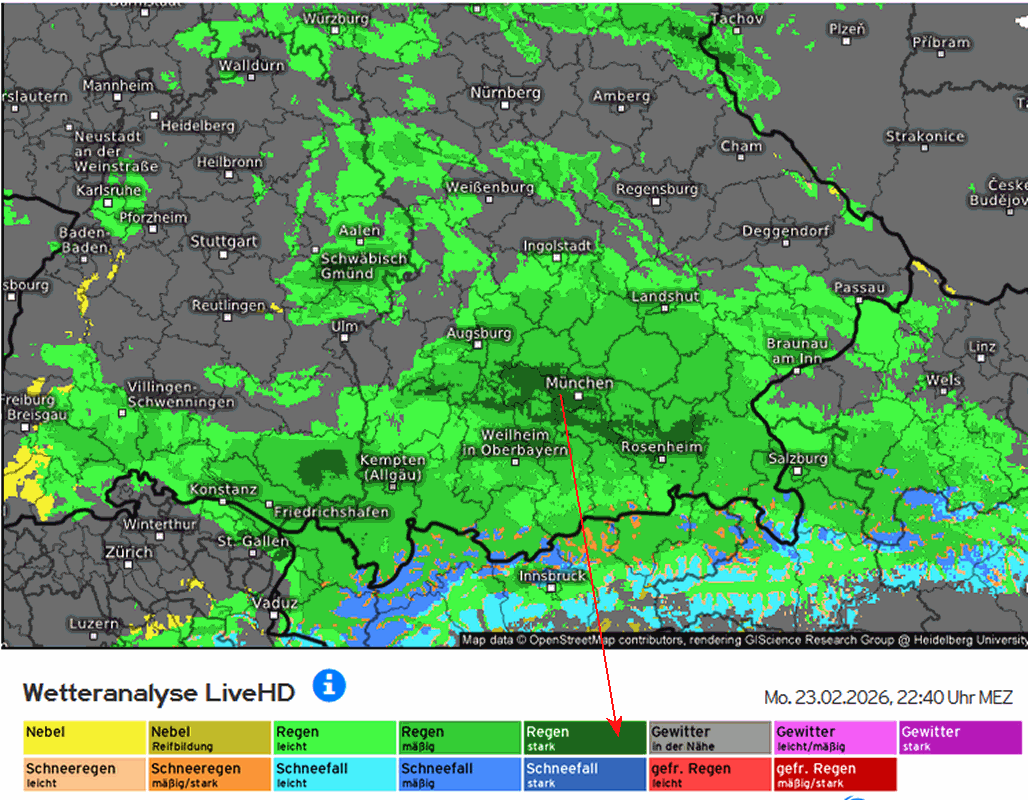The width and height of the screenshot is (1028, 800).
Task: Click the Schneeregen leicht legend swatch
Action: (x=85, y=775)
